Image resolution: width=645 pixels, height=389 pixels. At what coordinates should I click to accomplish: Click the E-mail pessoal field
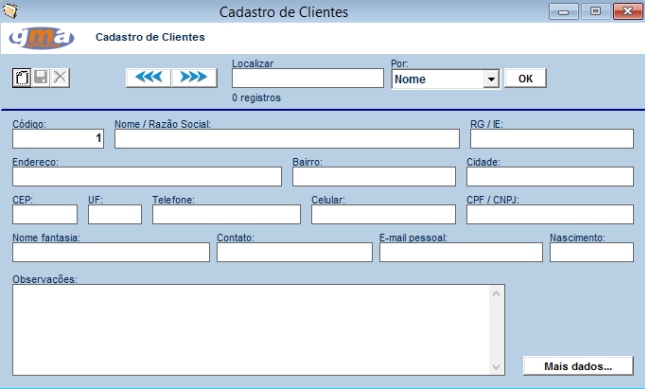tap(461, 252)
